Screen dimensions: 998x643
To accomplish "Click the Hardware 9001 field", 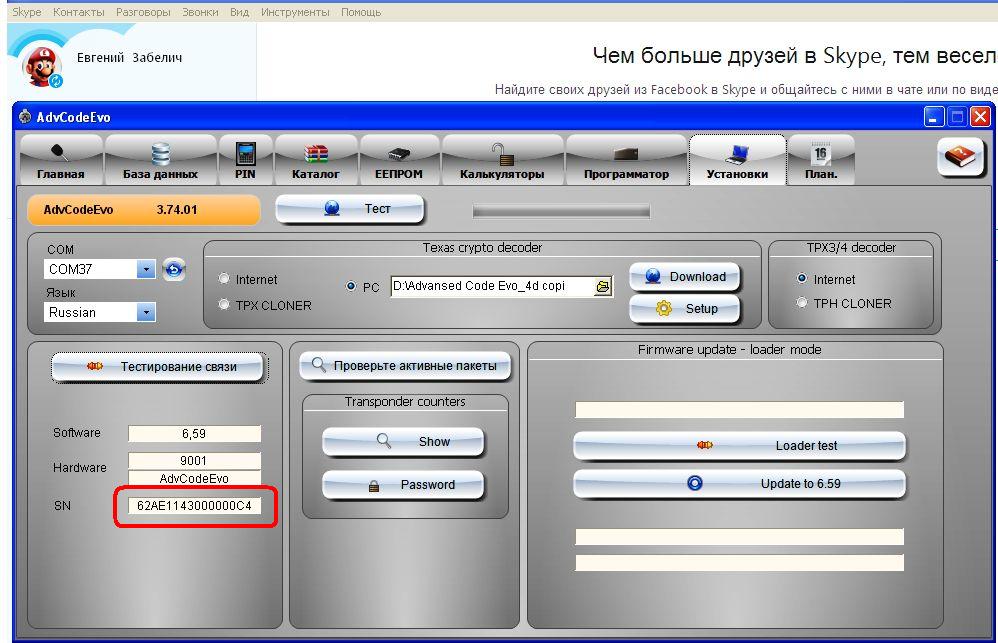I will [x=194, y=460].
